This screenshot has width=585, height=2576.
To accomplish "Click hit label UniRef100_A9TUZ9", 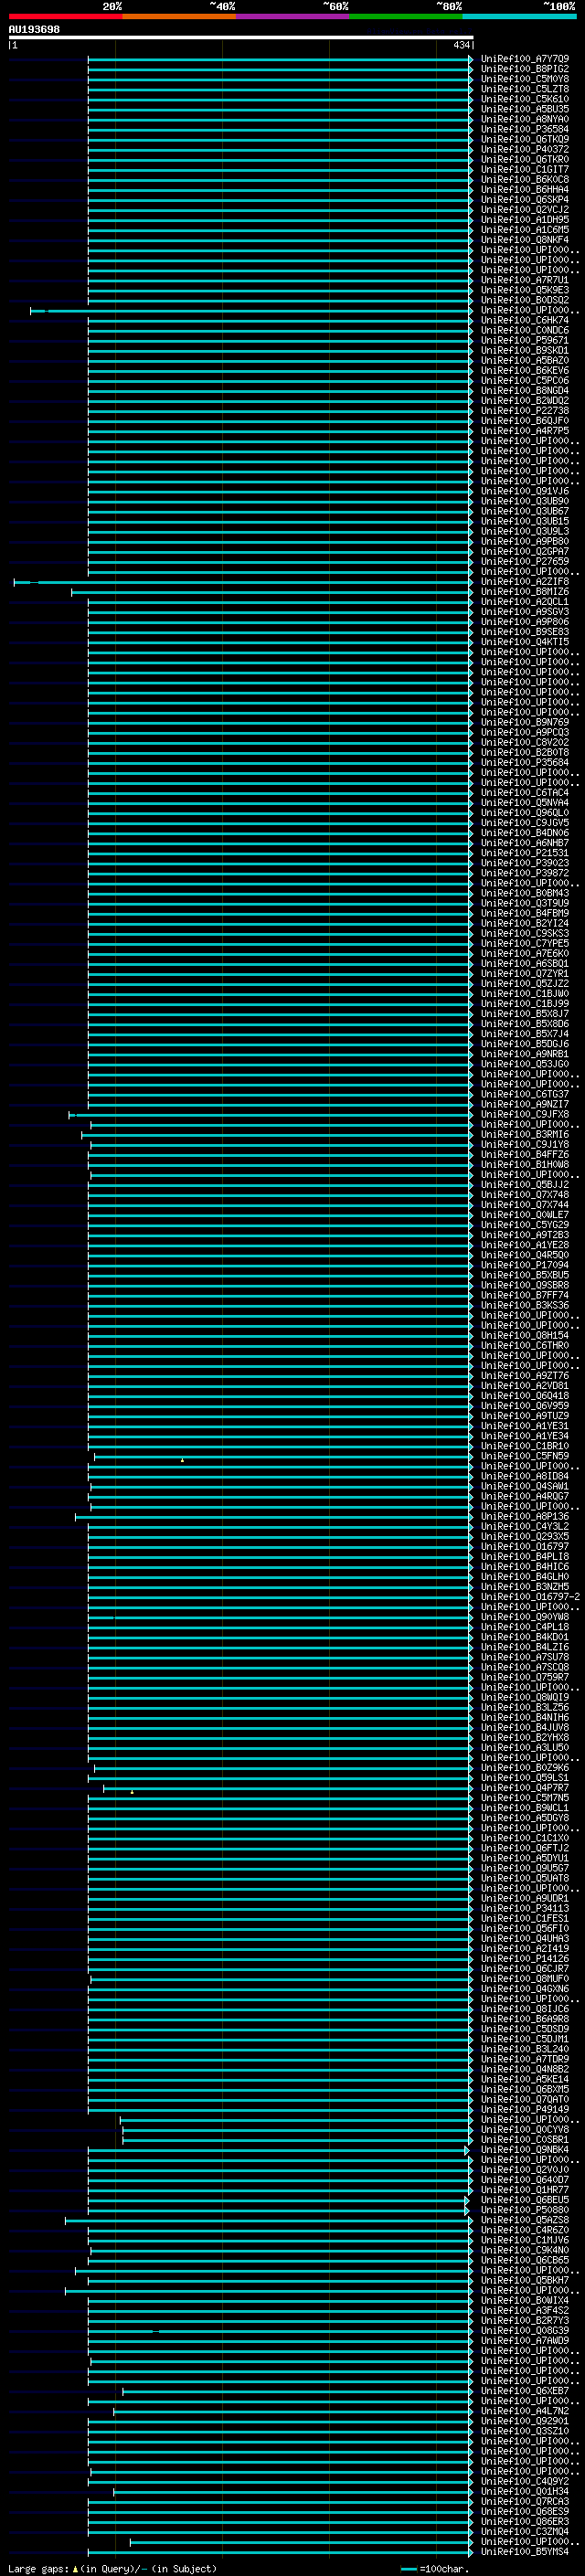I will point(524,1416).
